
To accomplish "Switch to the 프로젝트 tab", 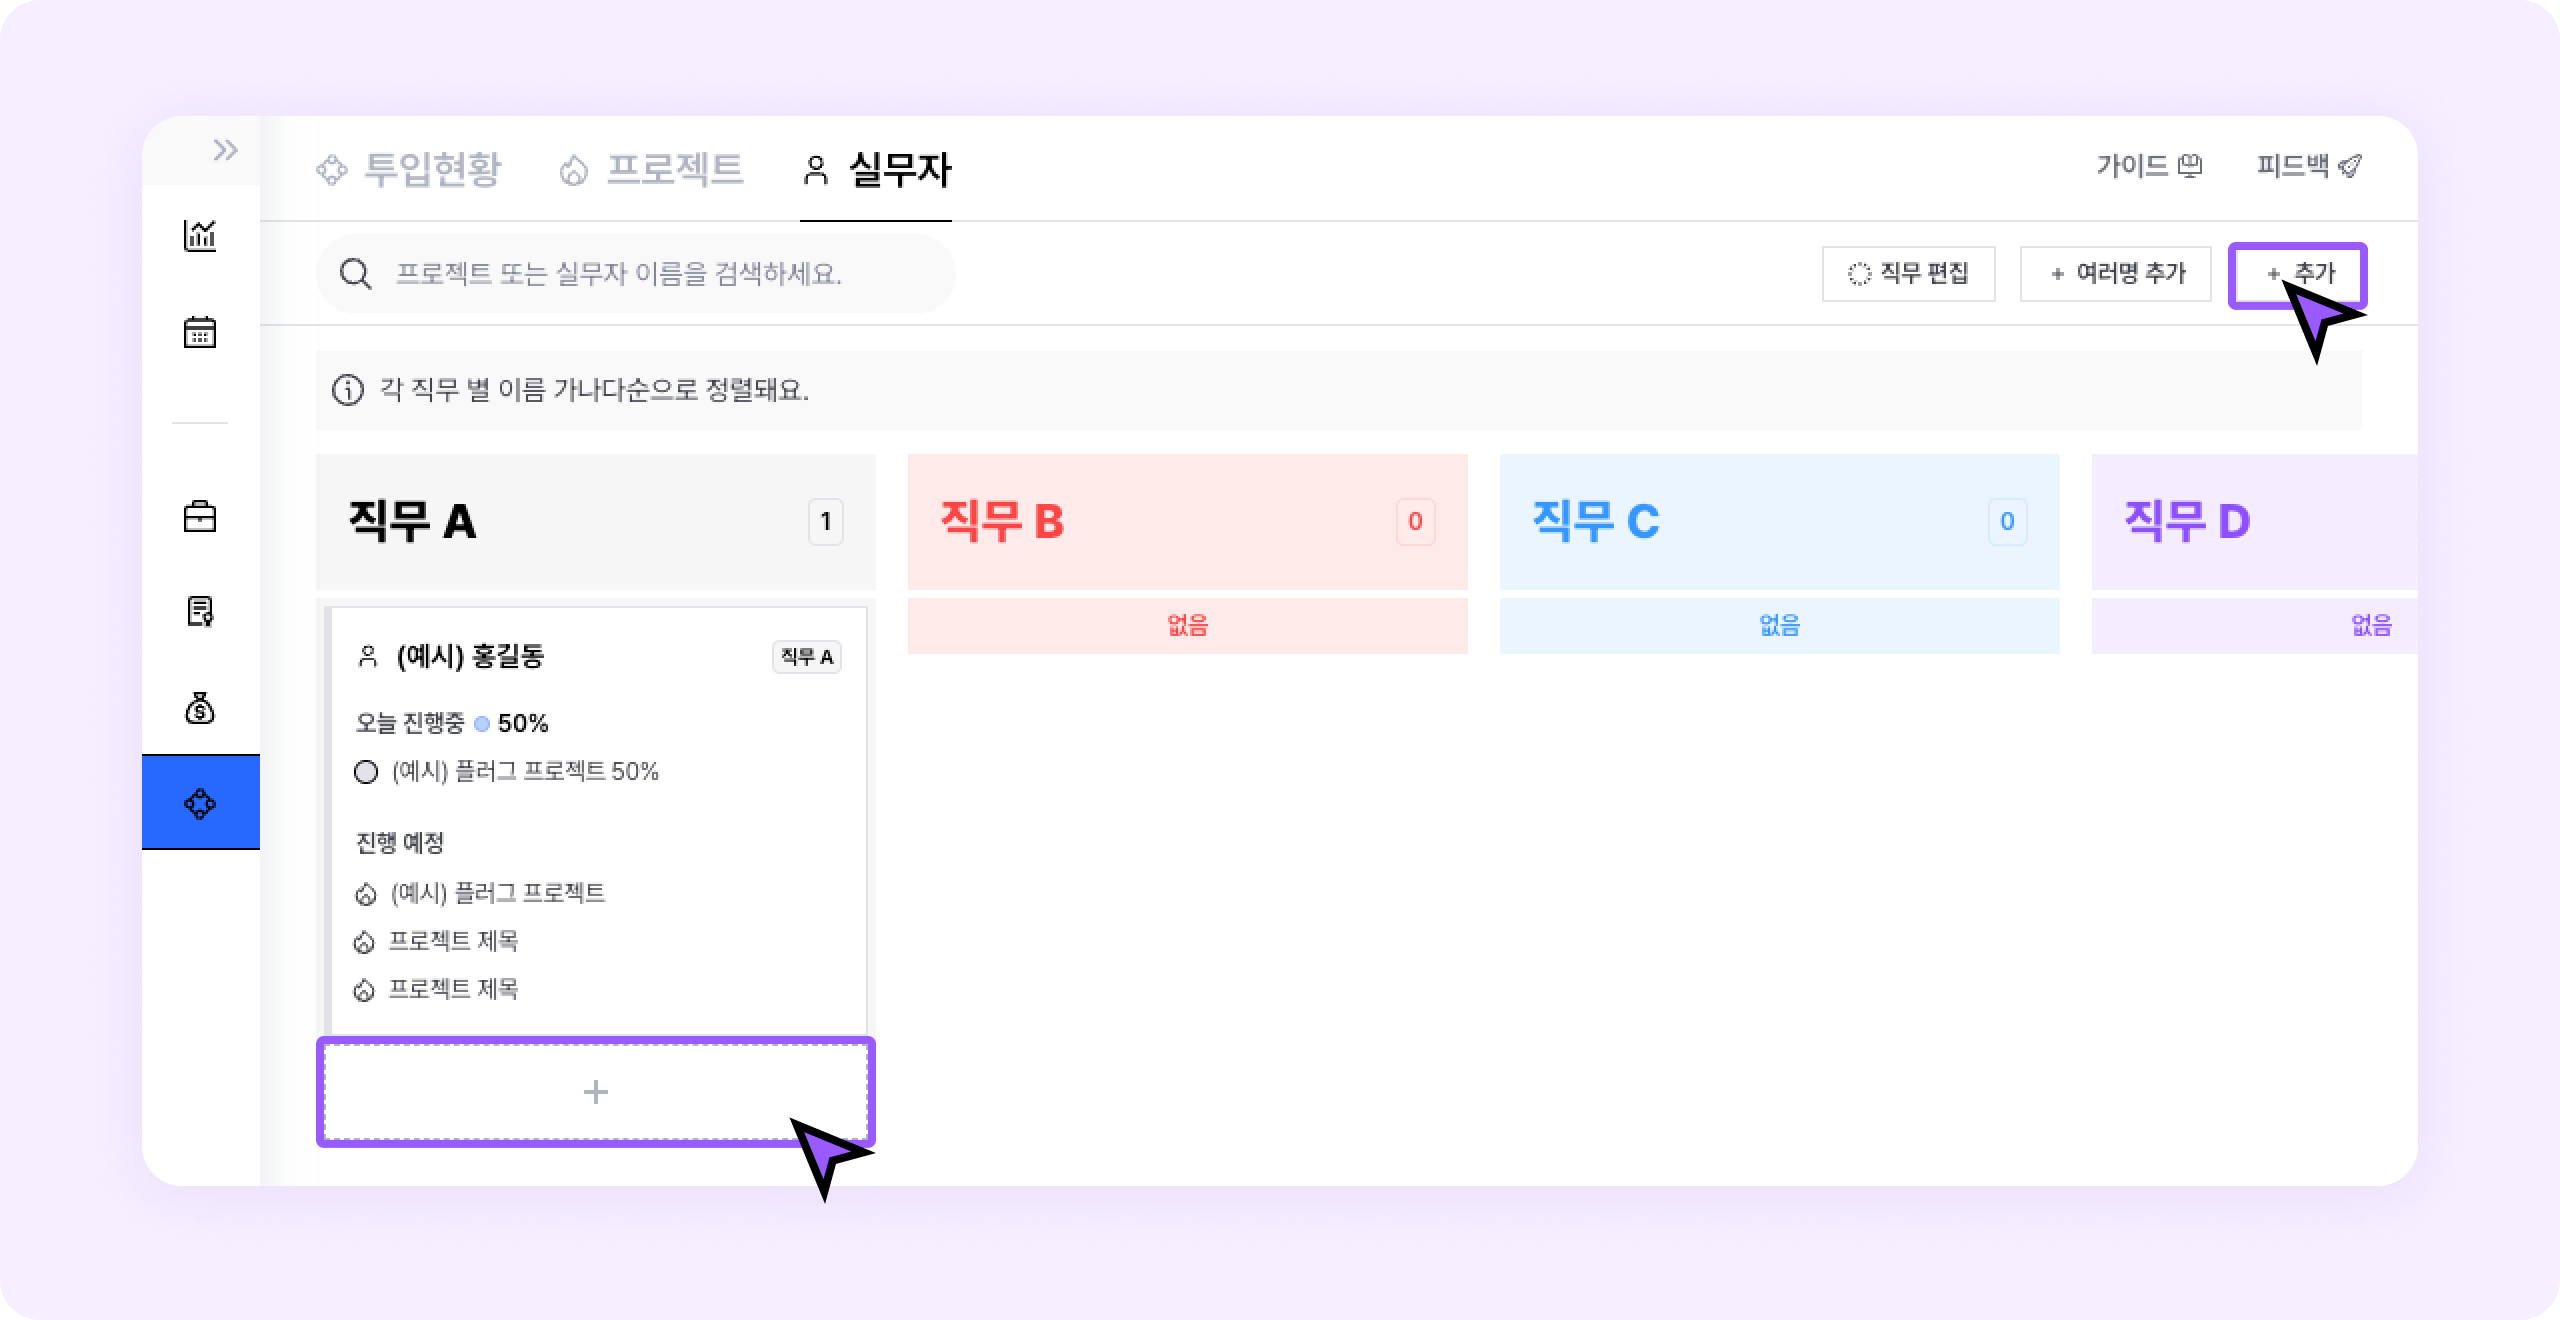I will 651,169.
